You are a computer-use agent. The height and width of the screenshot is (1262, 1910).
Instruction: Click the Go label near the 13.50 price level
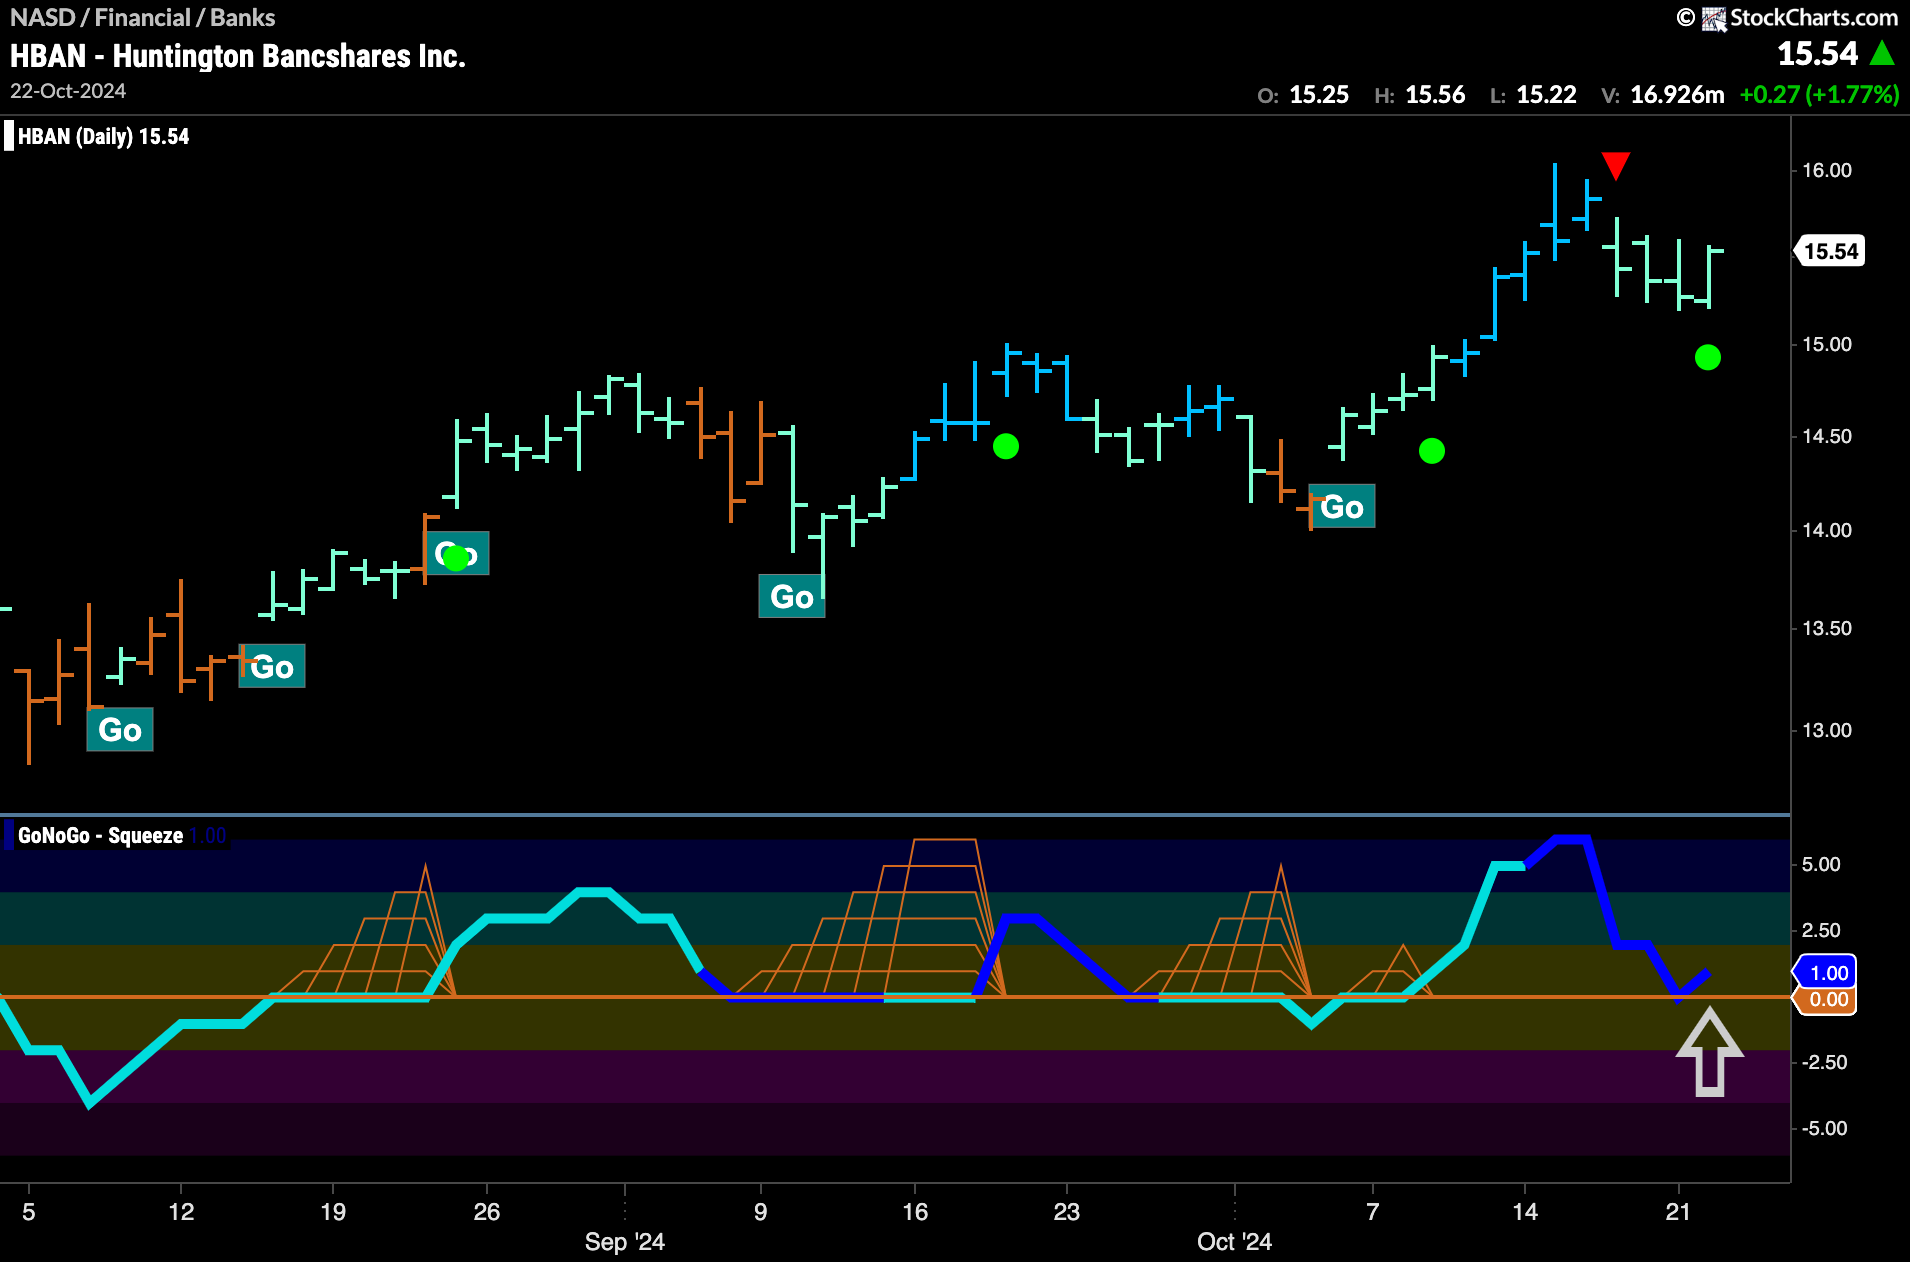coord(792,597)
